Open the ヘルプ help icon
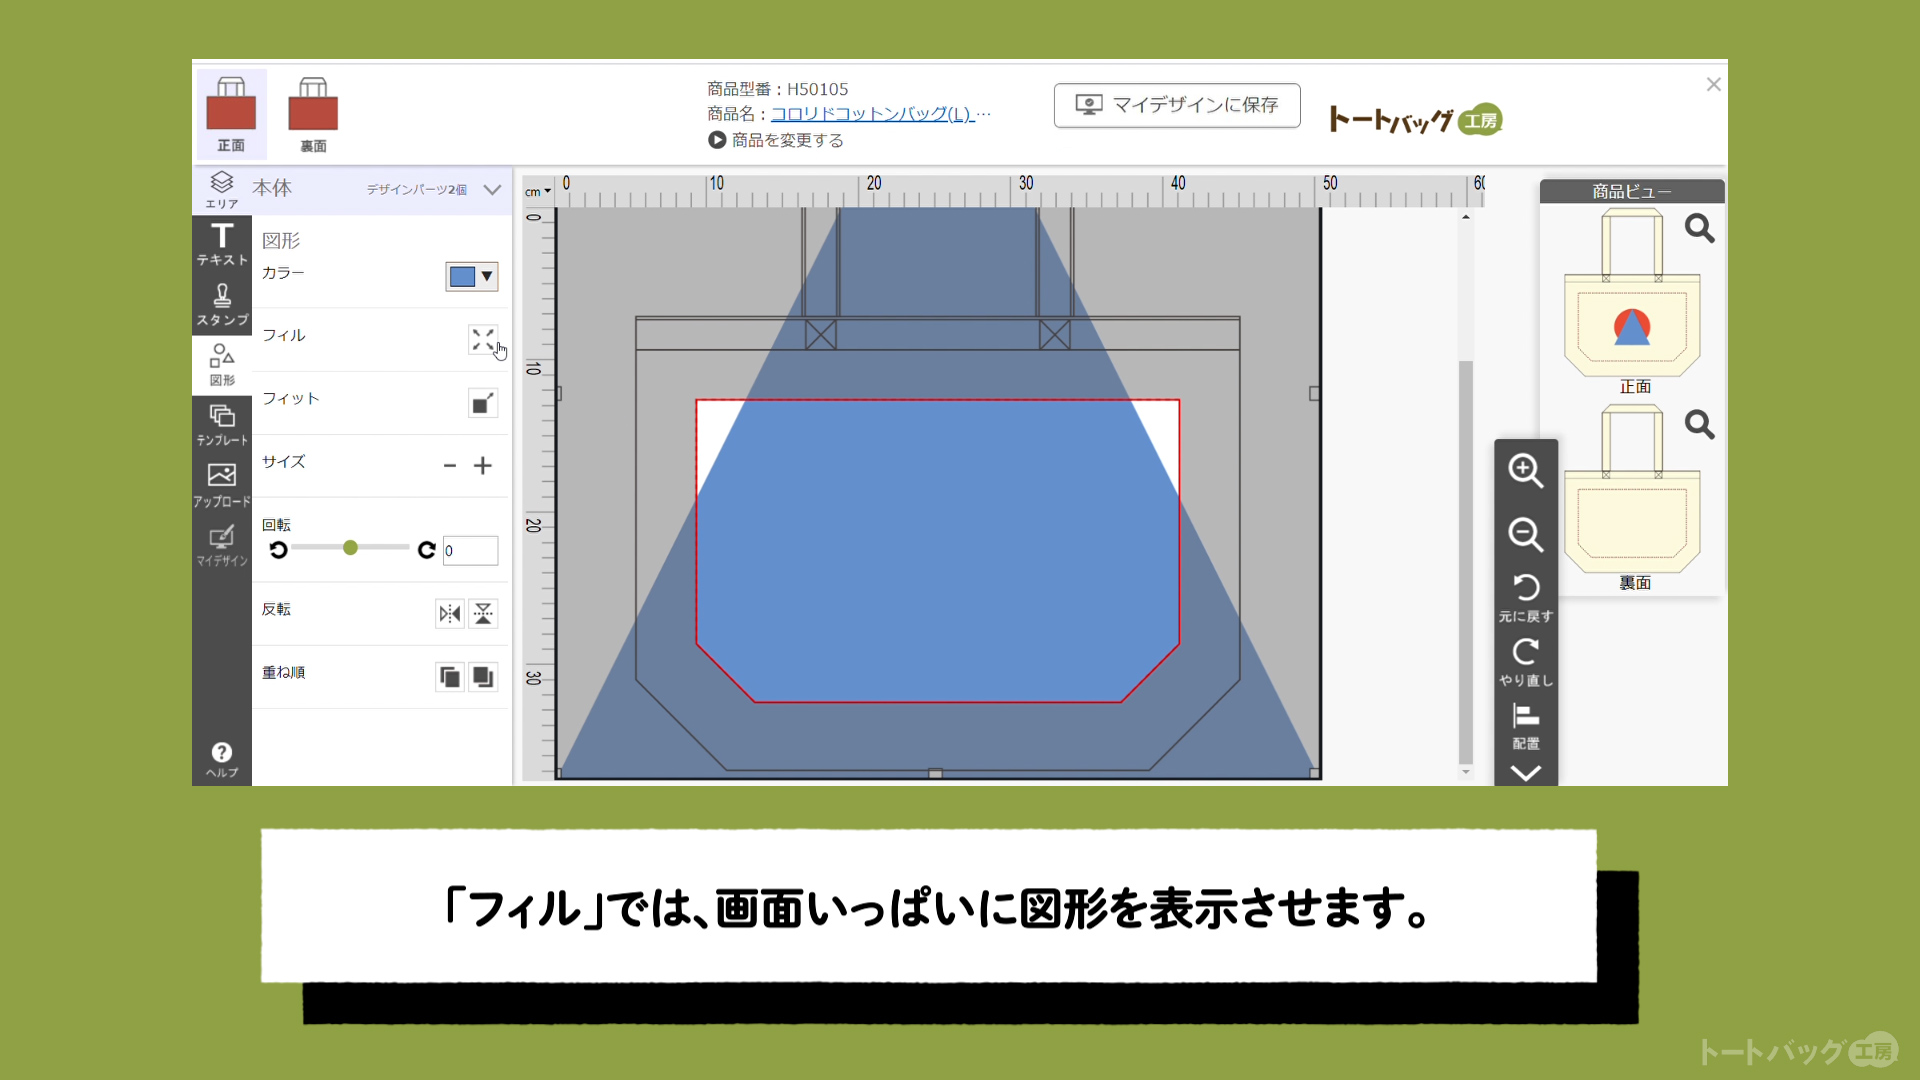The image size is (1920, 1080). pos(222,760)
